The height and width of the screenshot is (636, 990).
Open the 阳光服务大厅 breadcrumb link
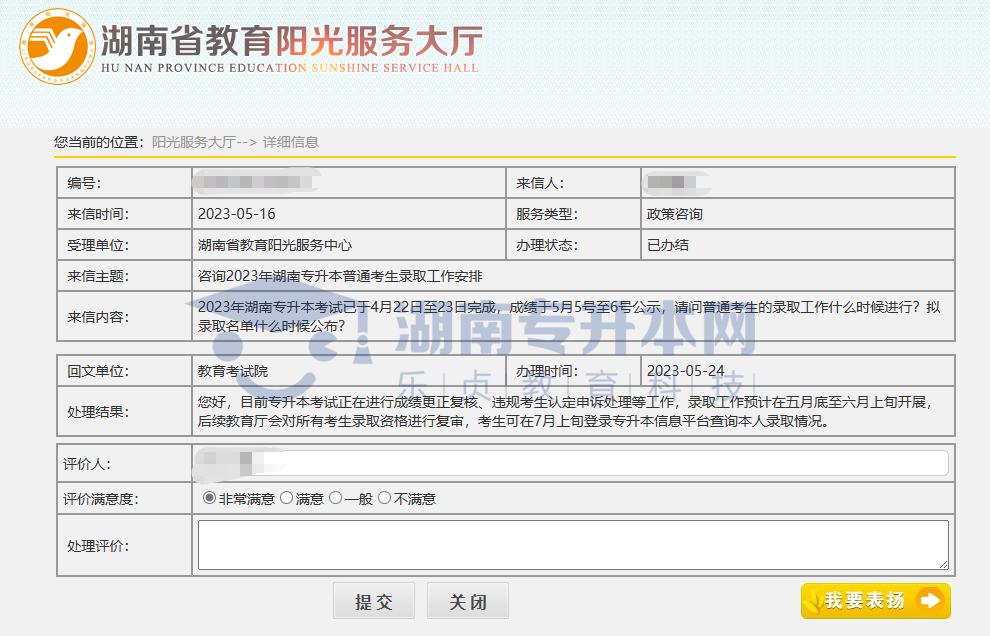click(193, 142)
